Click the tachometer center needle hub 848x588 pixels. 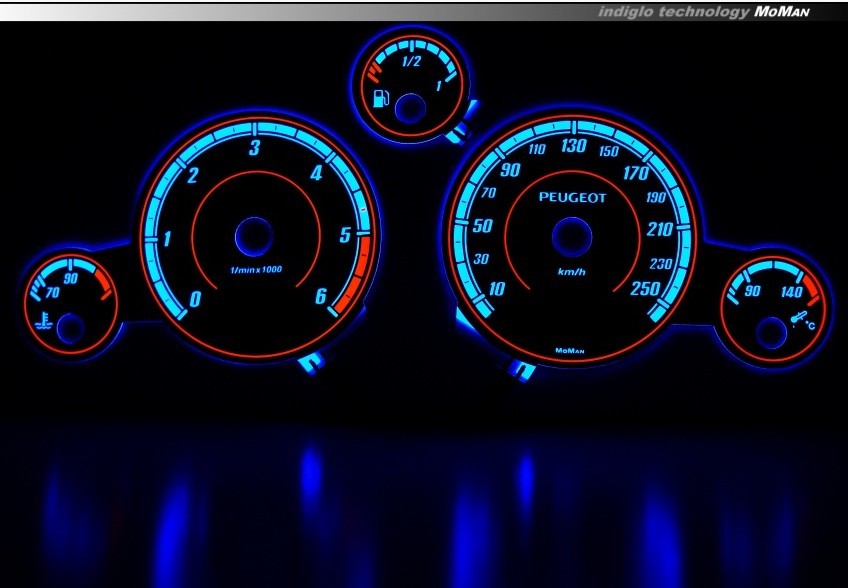(254, 237)
